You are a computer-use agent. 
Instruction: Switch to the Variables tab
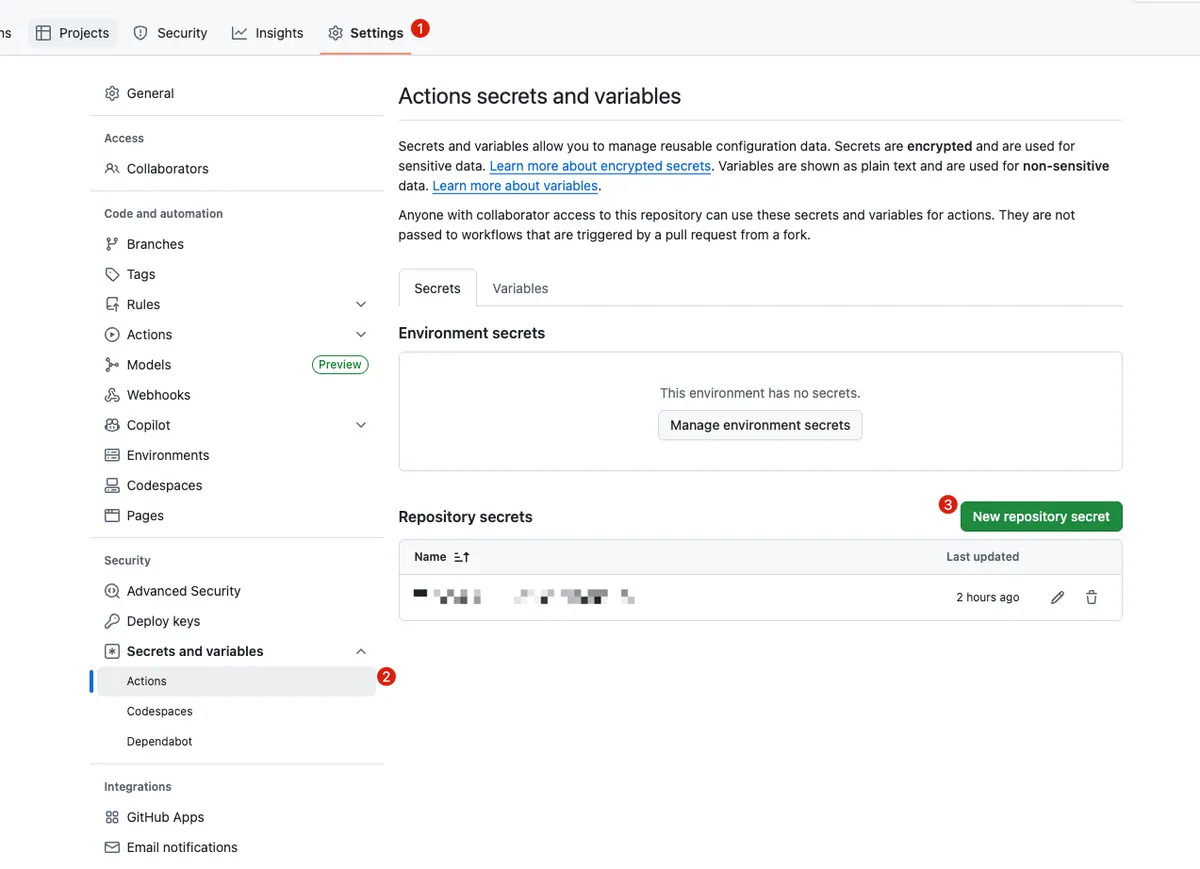tap(520, 288)
